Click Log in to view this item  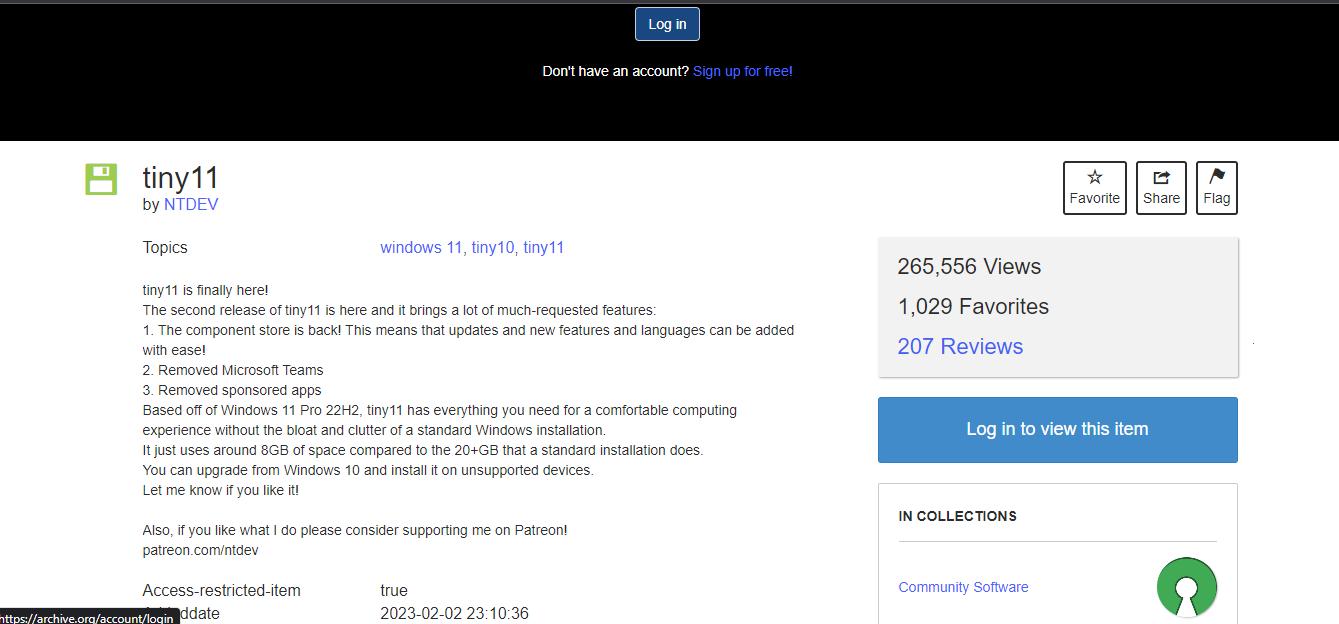(x=1057, y=429)
